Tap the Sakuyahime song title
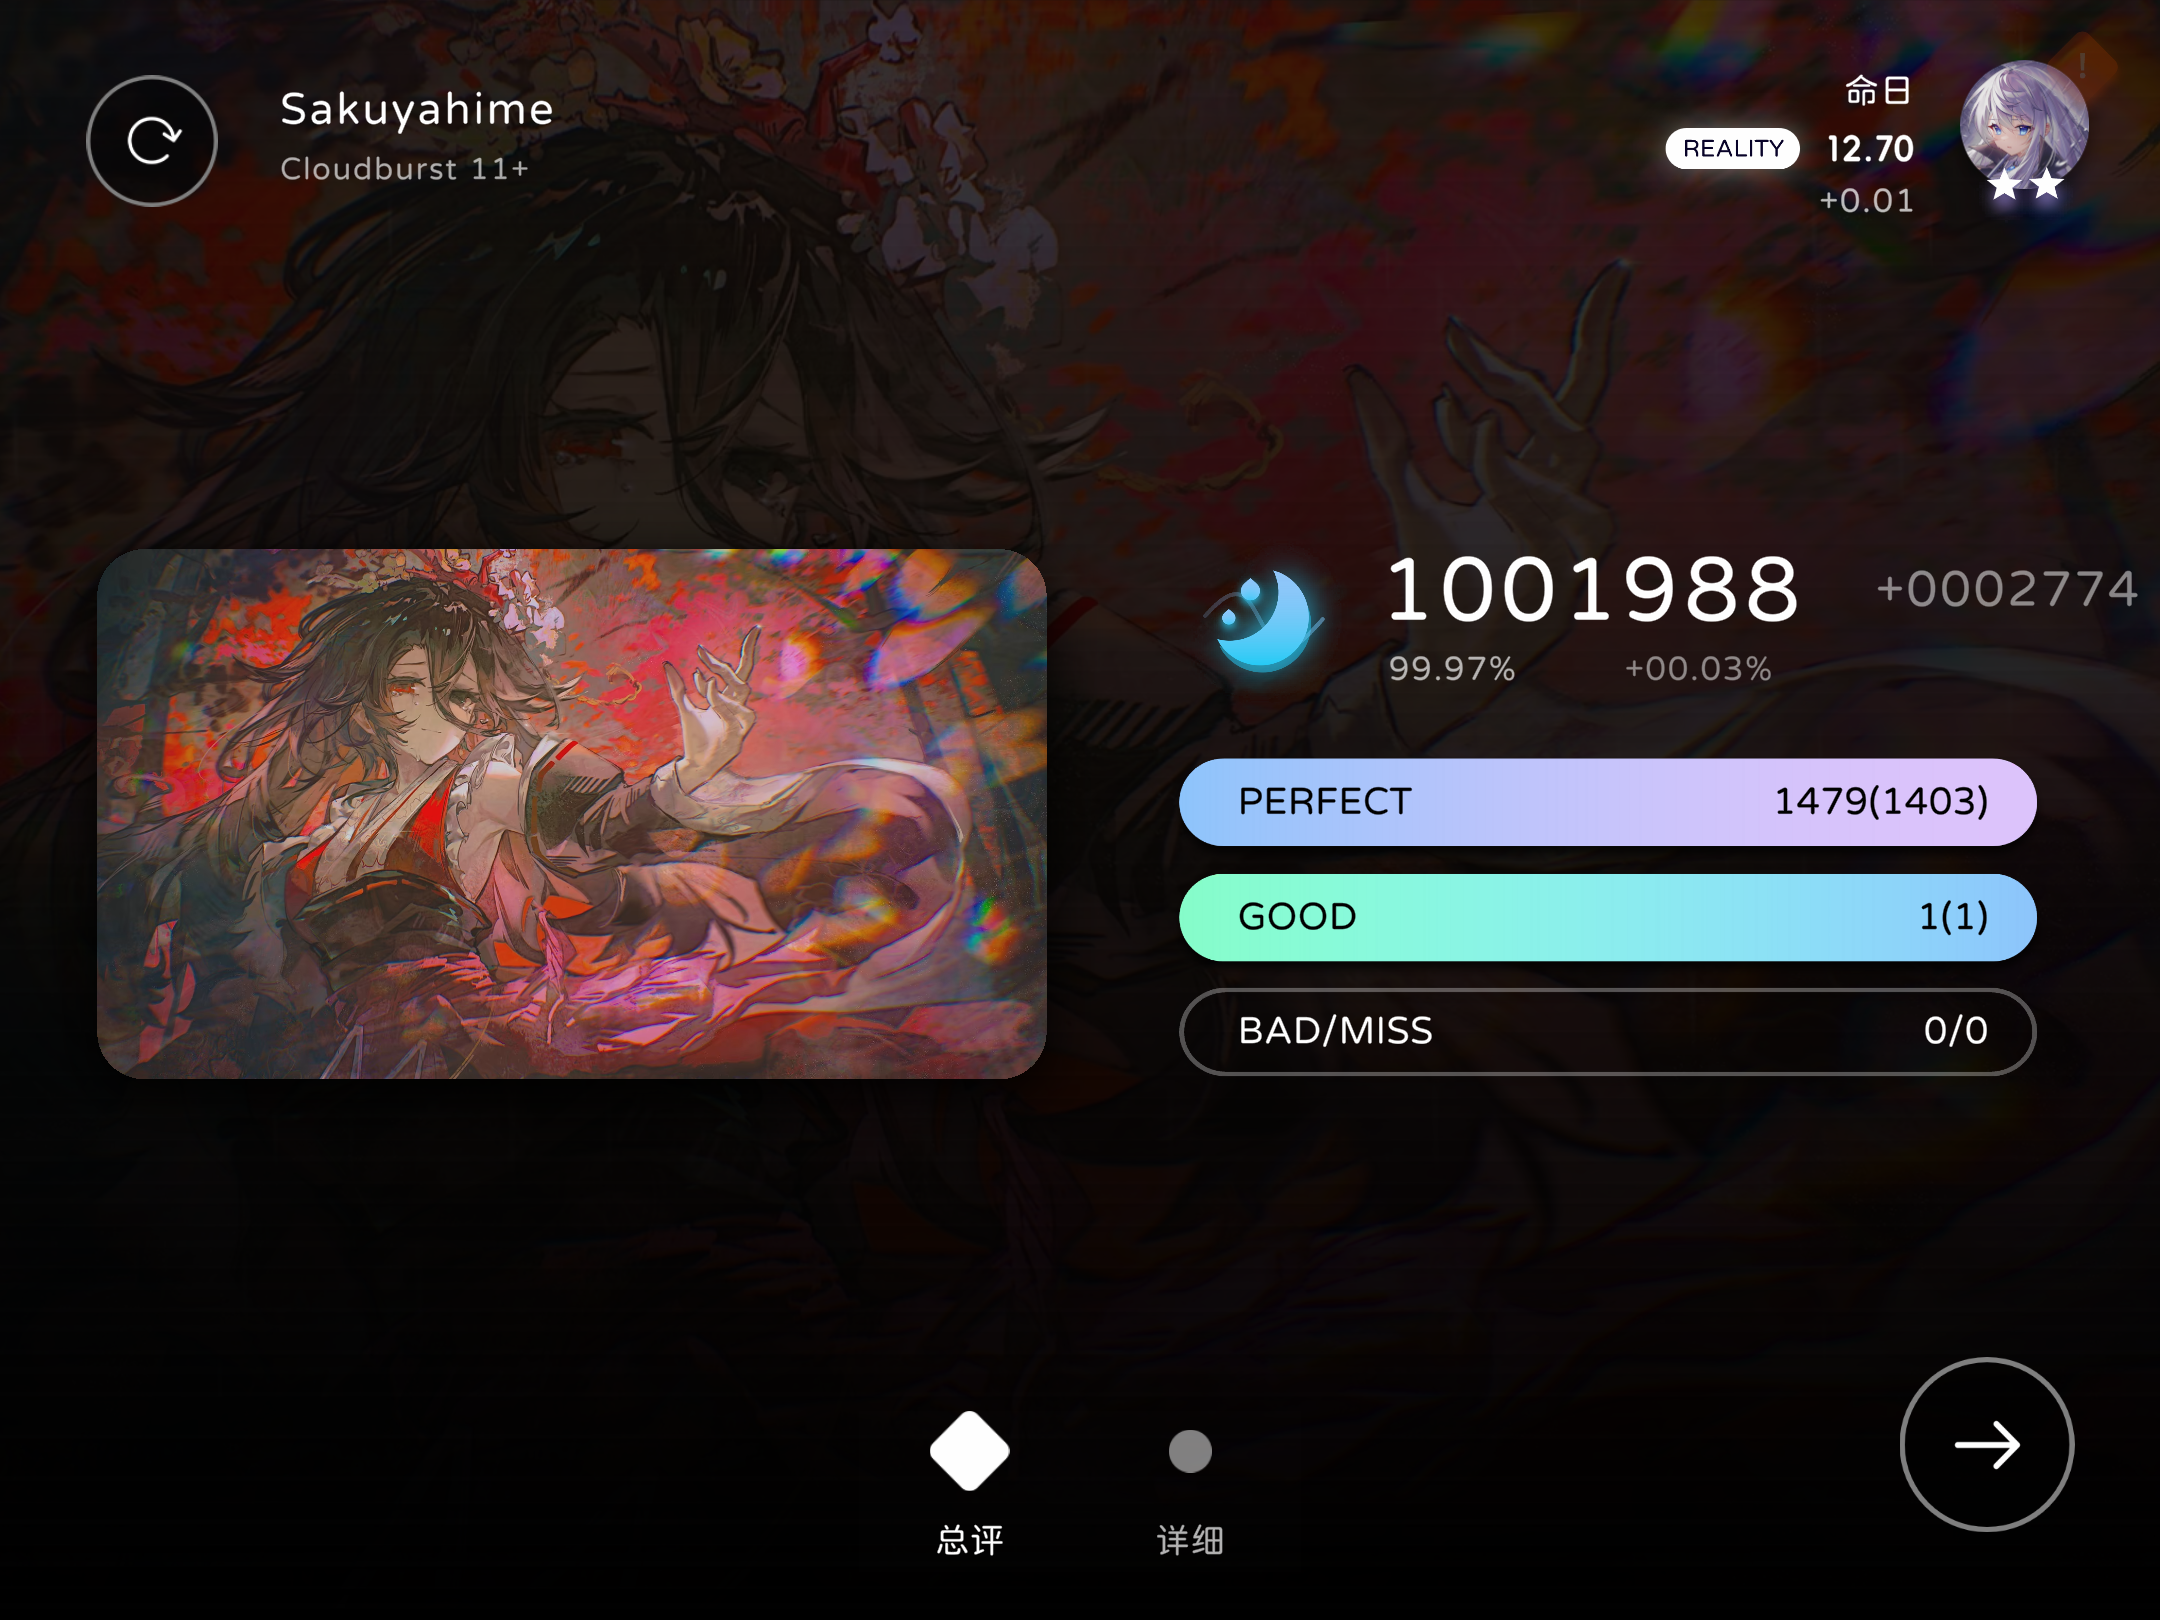The image size is (2160, 1620). click(x=416, y=110)
